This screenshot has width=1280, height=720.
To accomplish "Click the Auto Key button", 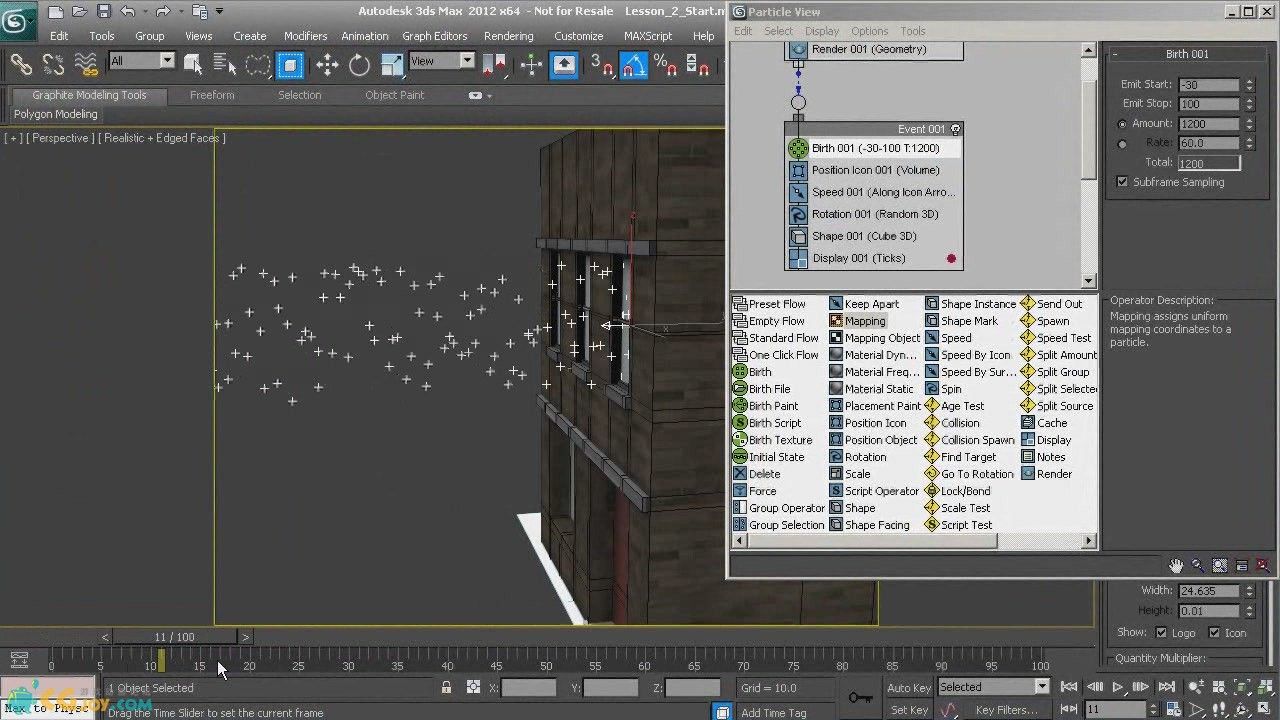I will point(909,687).
